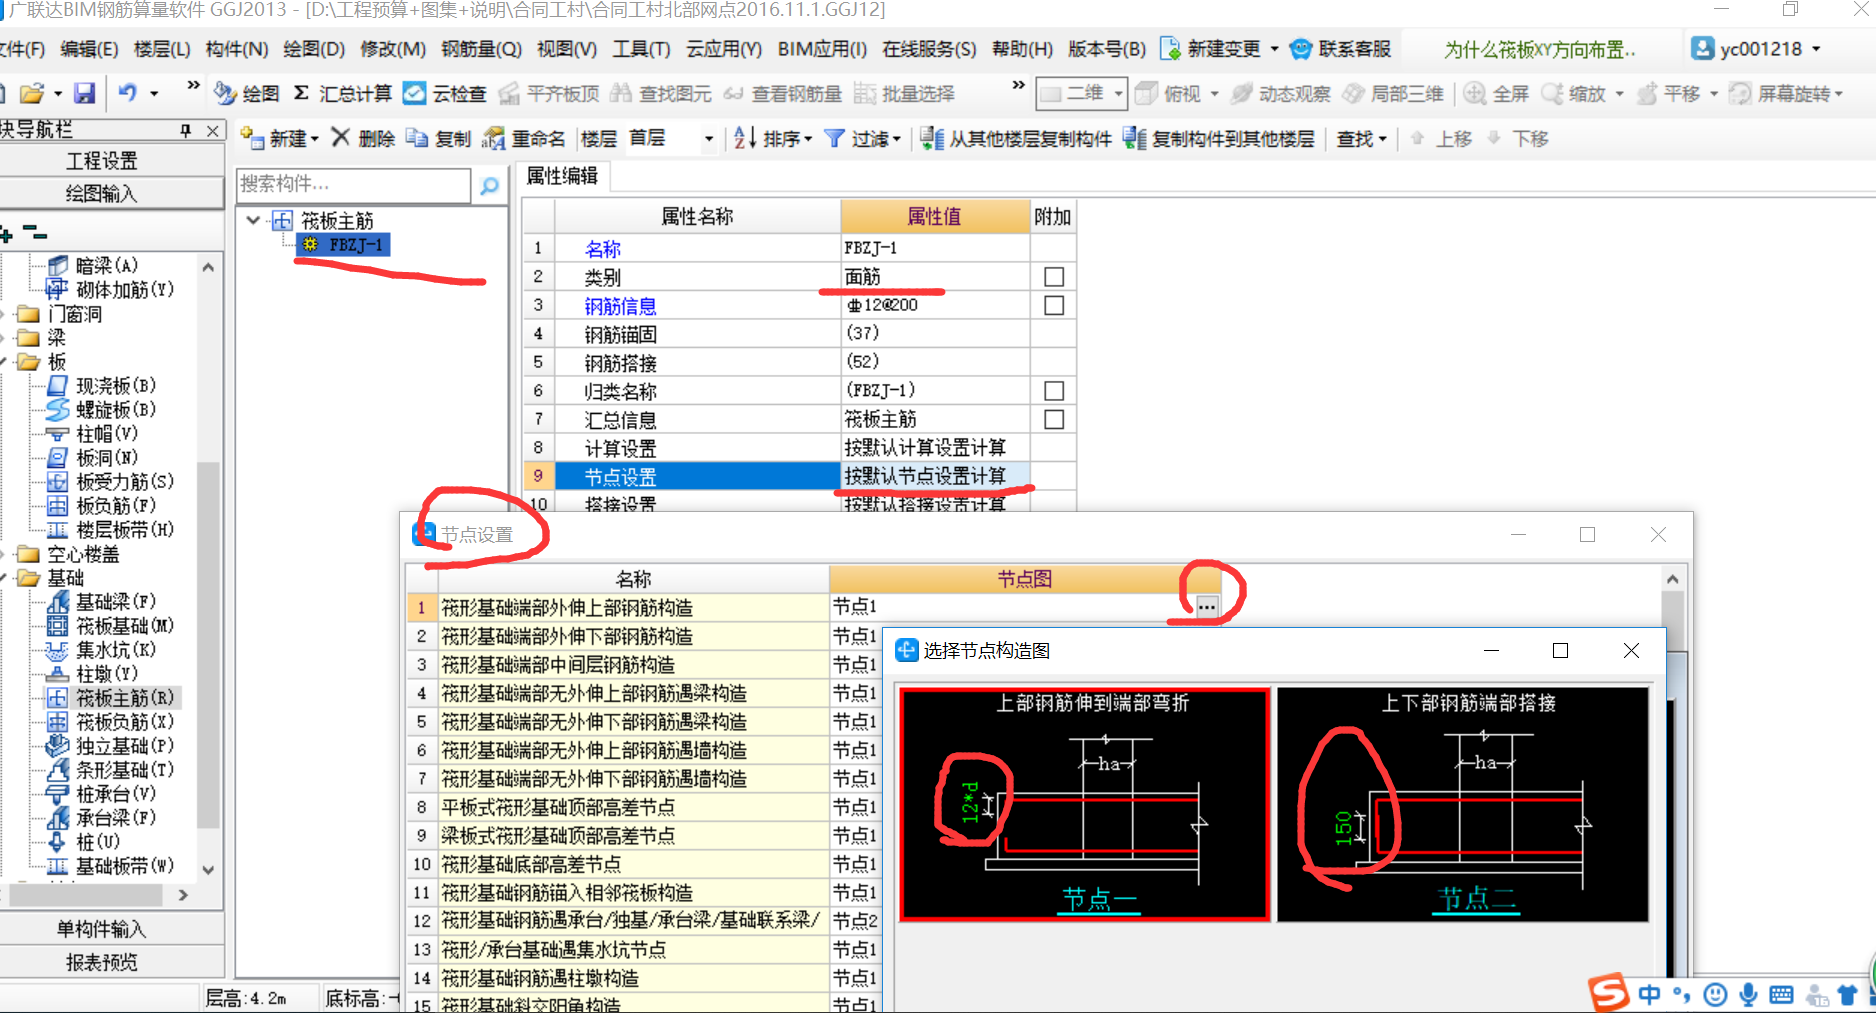The width and height of the screenshot is (1876, 1013).
Task: Click the 单构件输入 navigation button
Action: tap(102, 929)
